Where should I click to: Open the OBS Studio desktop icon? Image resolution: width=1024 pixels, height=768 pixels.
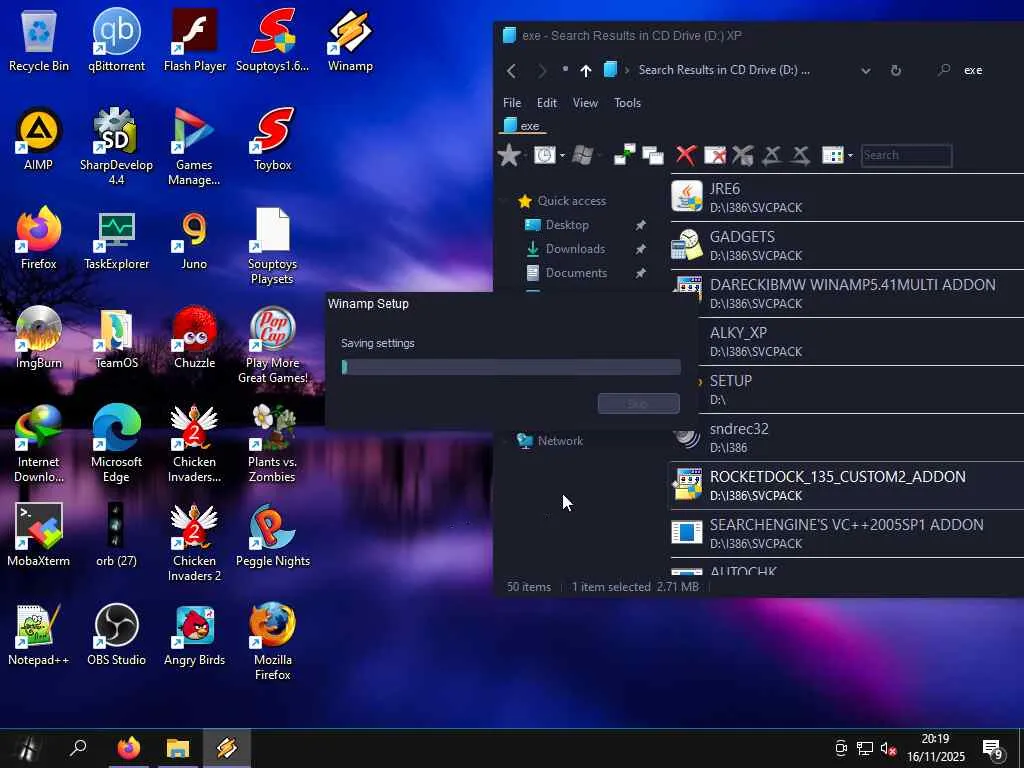pos(116,634)
